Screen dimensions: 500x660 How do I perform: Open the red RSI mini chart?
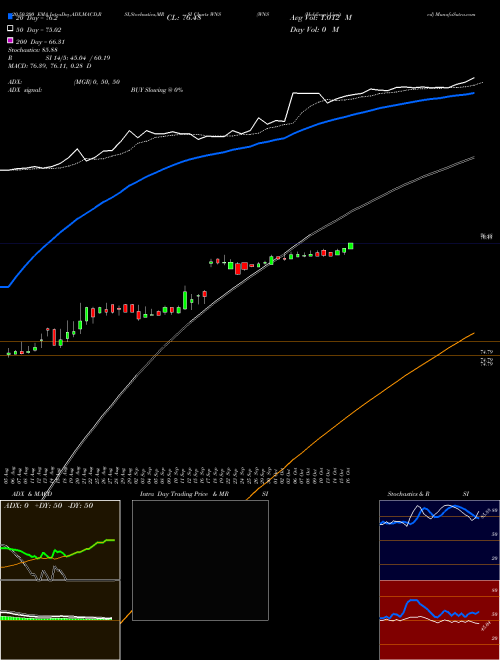[x=439, y=620]
